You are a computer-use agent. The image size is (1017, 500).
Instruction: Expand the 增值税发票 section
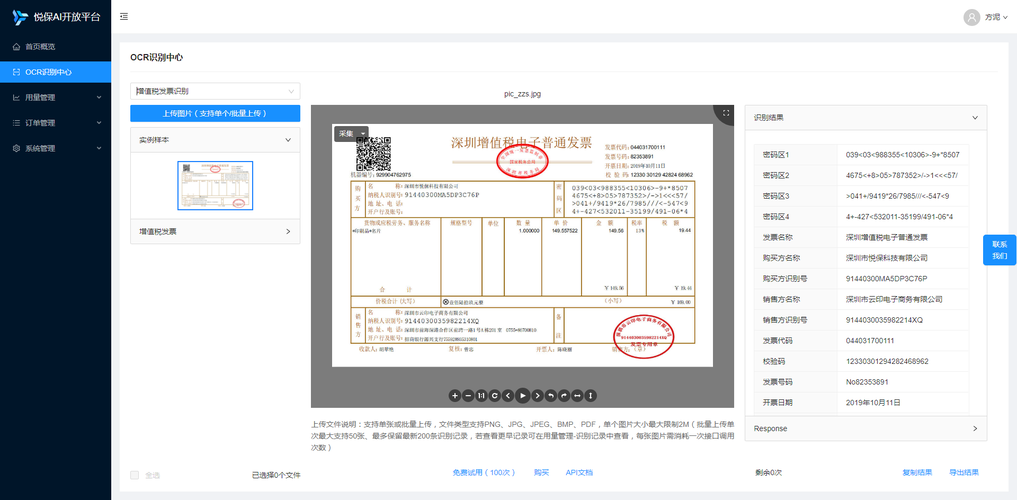(215, 231)
